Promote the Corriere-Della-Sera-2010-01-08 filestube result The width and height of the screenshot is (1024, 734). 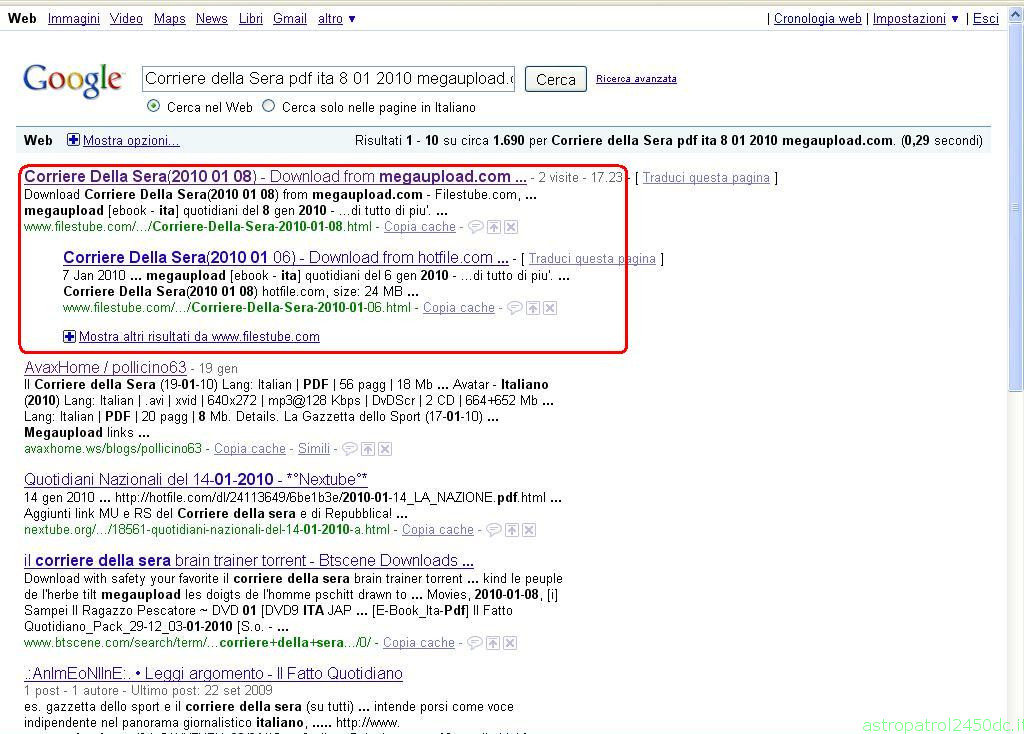494,227
